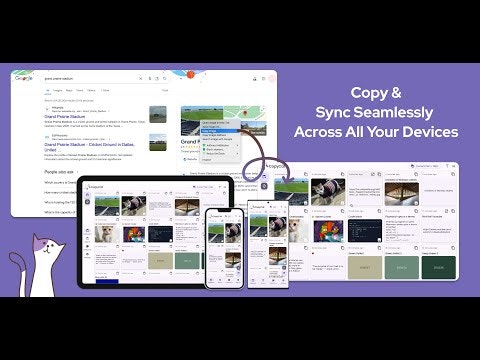Open the Grand Prairie Stadium Cricket Ground result

[89, 147]
